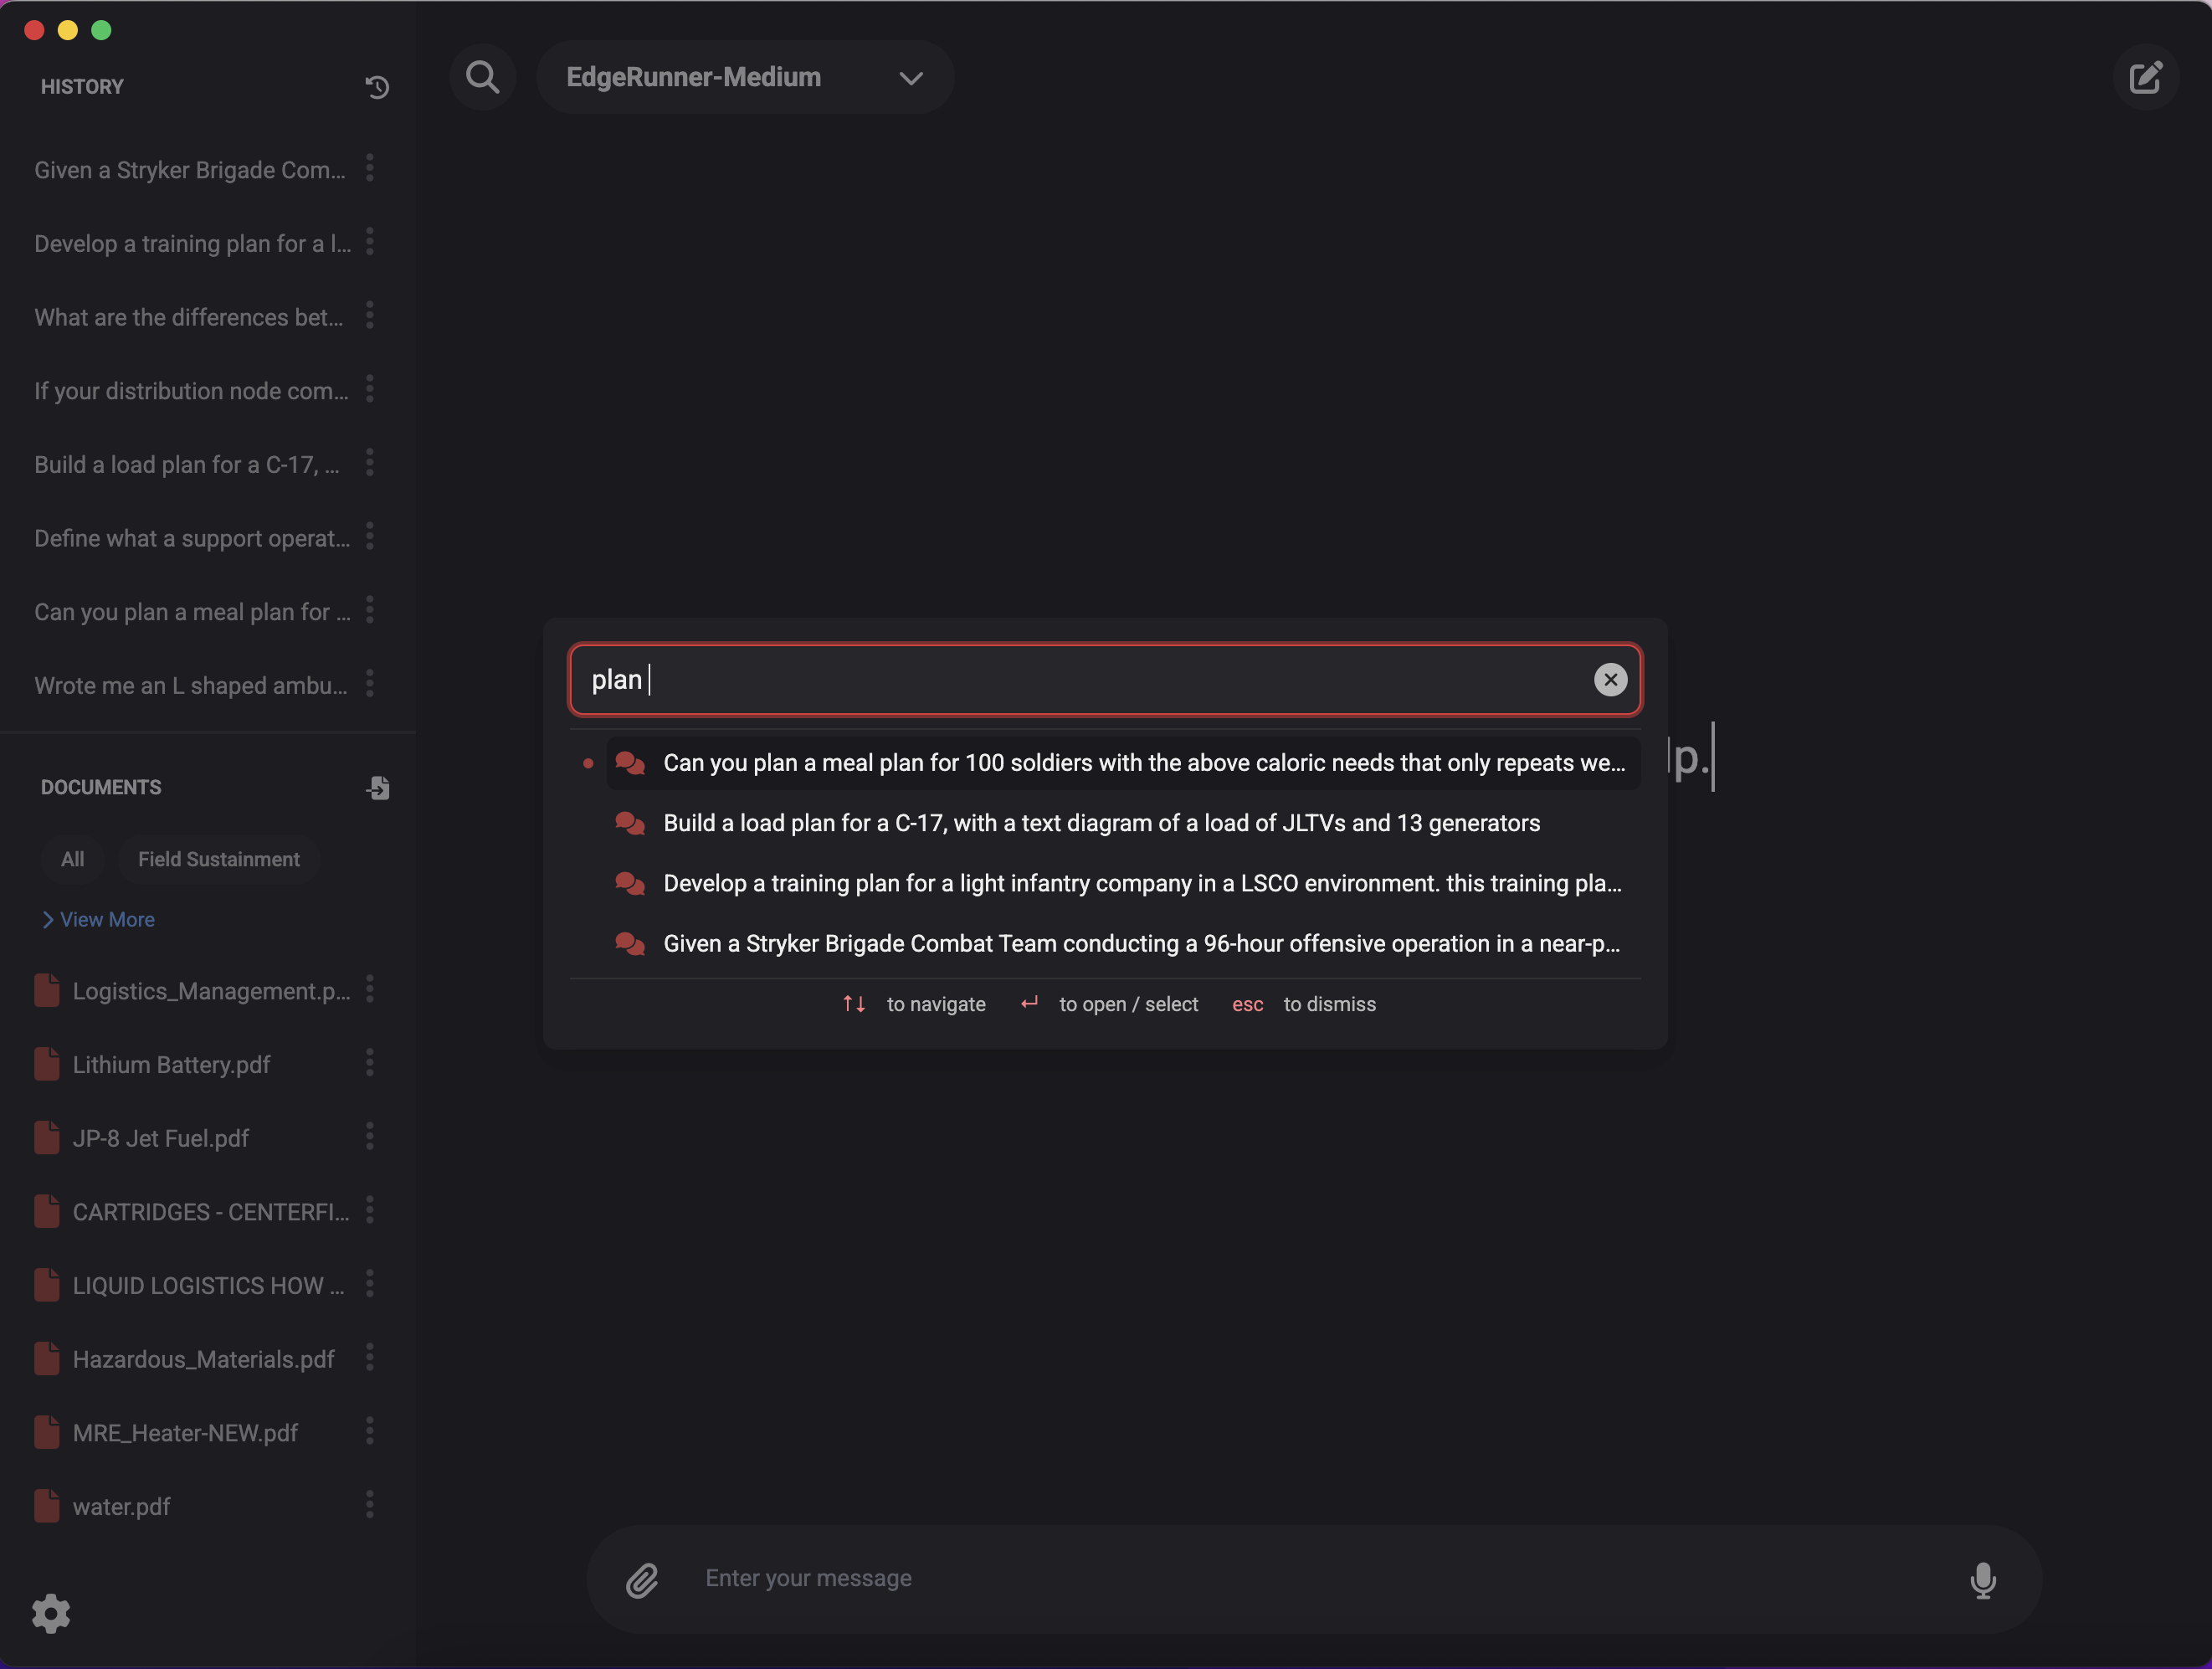
Task: Activate the microphone voice input
Action: click(1982, 1580)
